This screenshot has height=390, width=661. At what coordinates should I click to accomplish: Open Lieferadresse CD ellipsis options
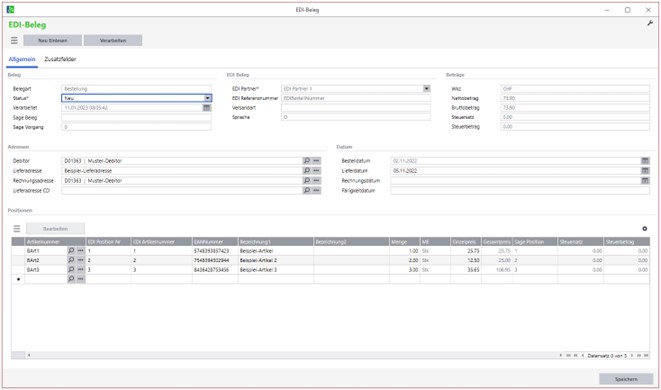316,191
